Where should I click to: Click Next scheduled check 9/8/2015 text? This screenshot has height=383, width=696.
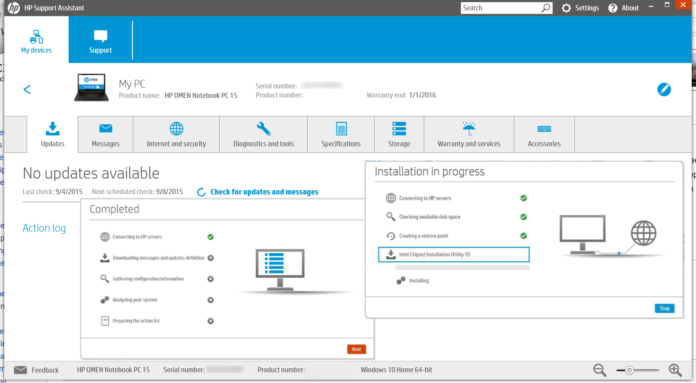tap(137, 192)
